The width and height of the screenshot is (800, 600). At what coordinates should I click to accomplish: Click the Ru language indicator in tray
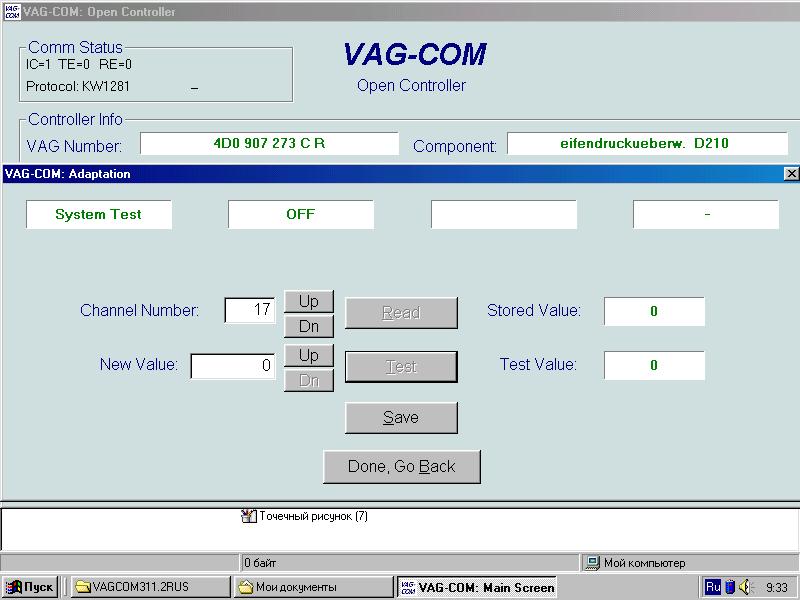tap(713, 587)
